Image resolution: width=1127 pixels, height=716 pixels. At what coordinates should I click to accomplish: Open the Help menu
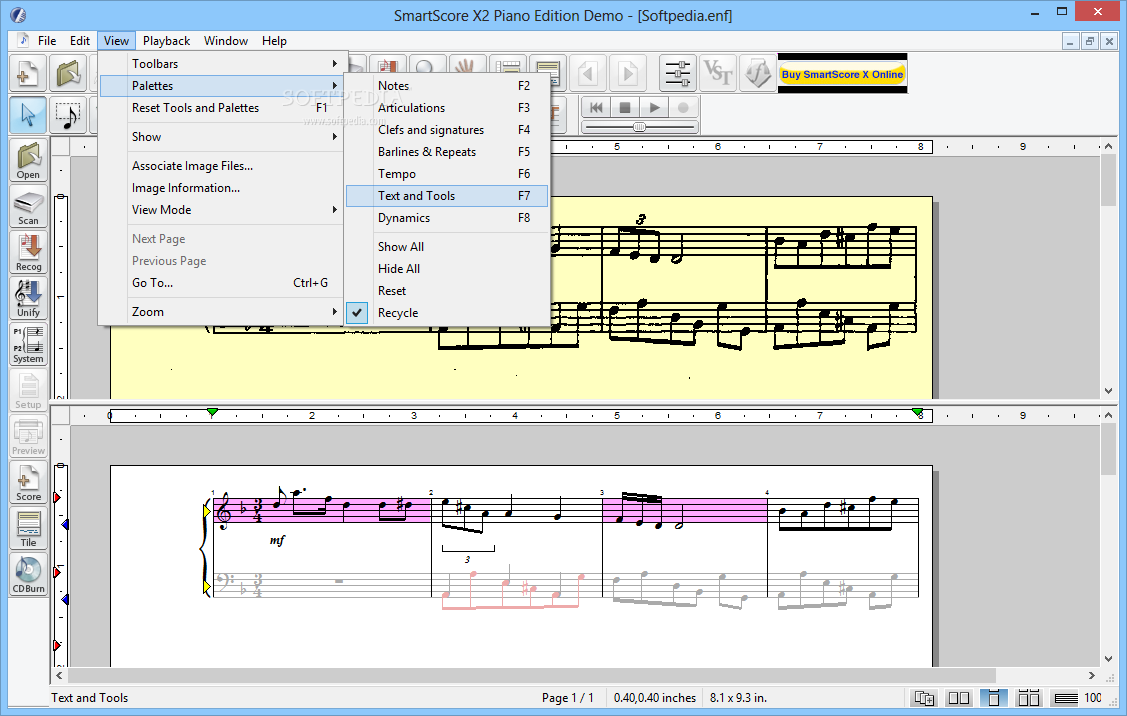(x=274, y=41)
